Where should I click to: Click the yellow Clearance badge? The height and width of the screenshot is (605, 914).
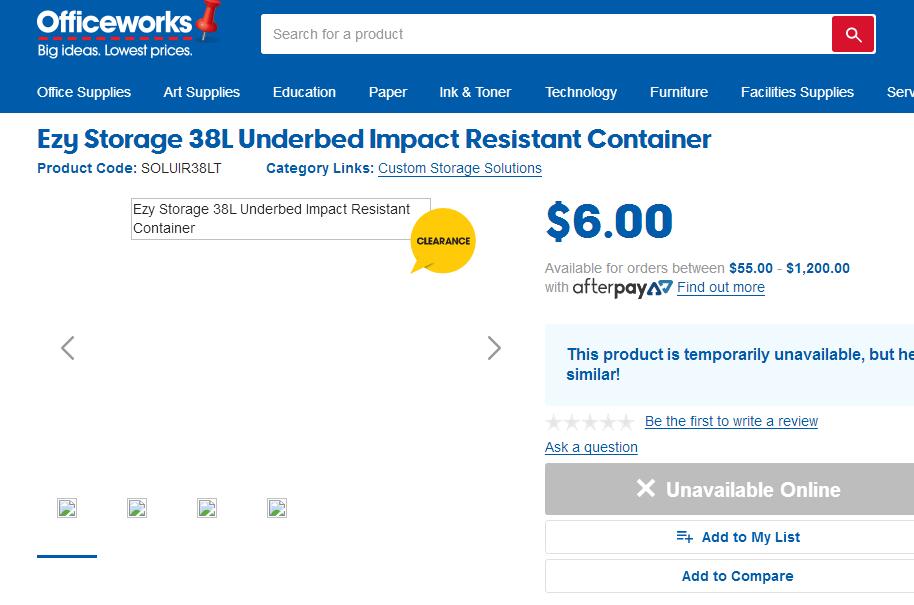pyautogui.click(x=443, y=241)
